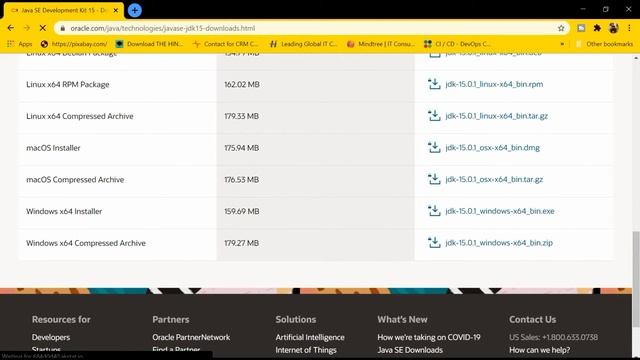Click the page vertical scrollbar thumb
Viewport: 640px width, 360px height.
click(x=636, y=279)
